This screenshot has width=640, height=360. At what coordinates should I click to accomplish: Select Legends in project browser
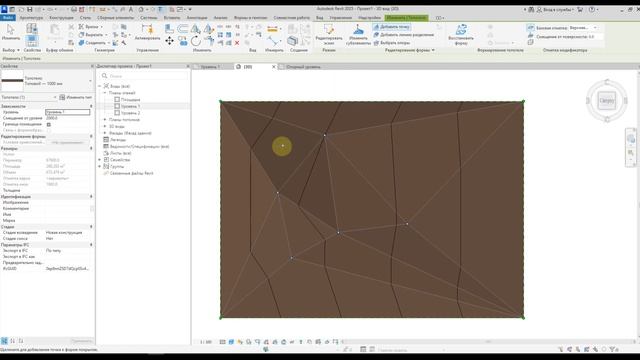pyautogui.click(x=118, y=140)
